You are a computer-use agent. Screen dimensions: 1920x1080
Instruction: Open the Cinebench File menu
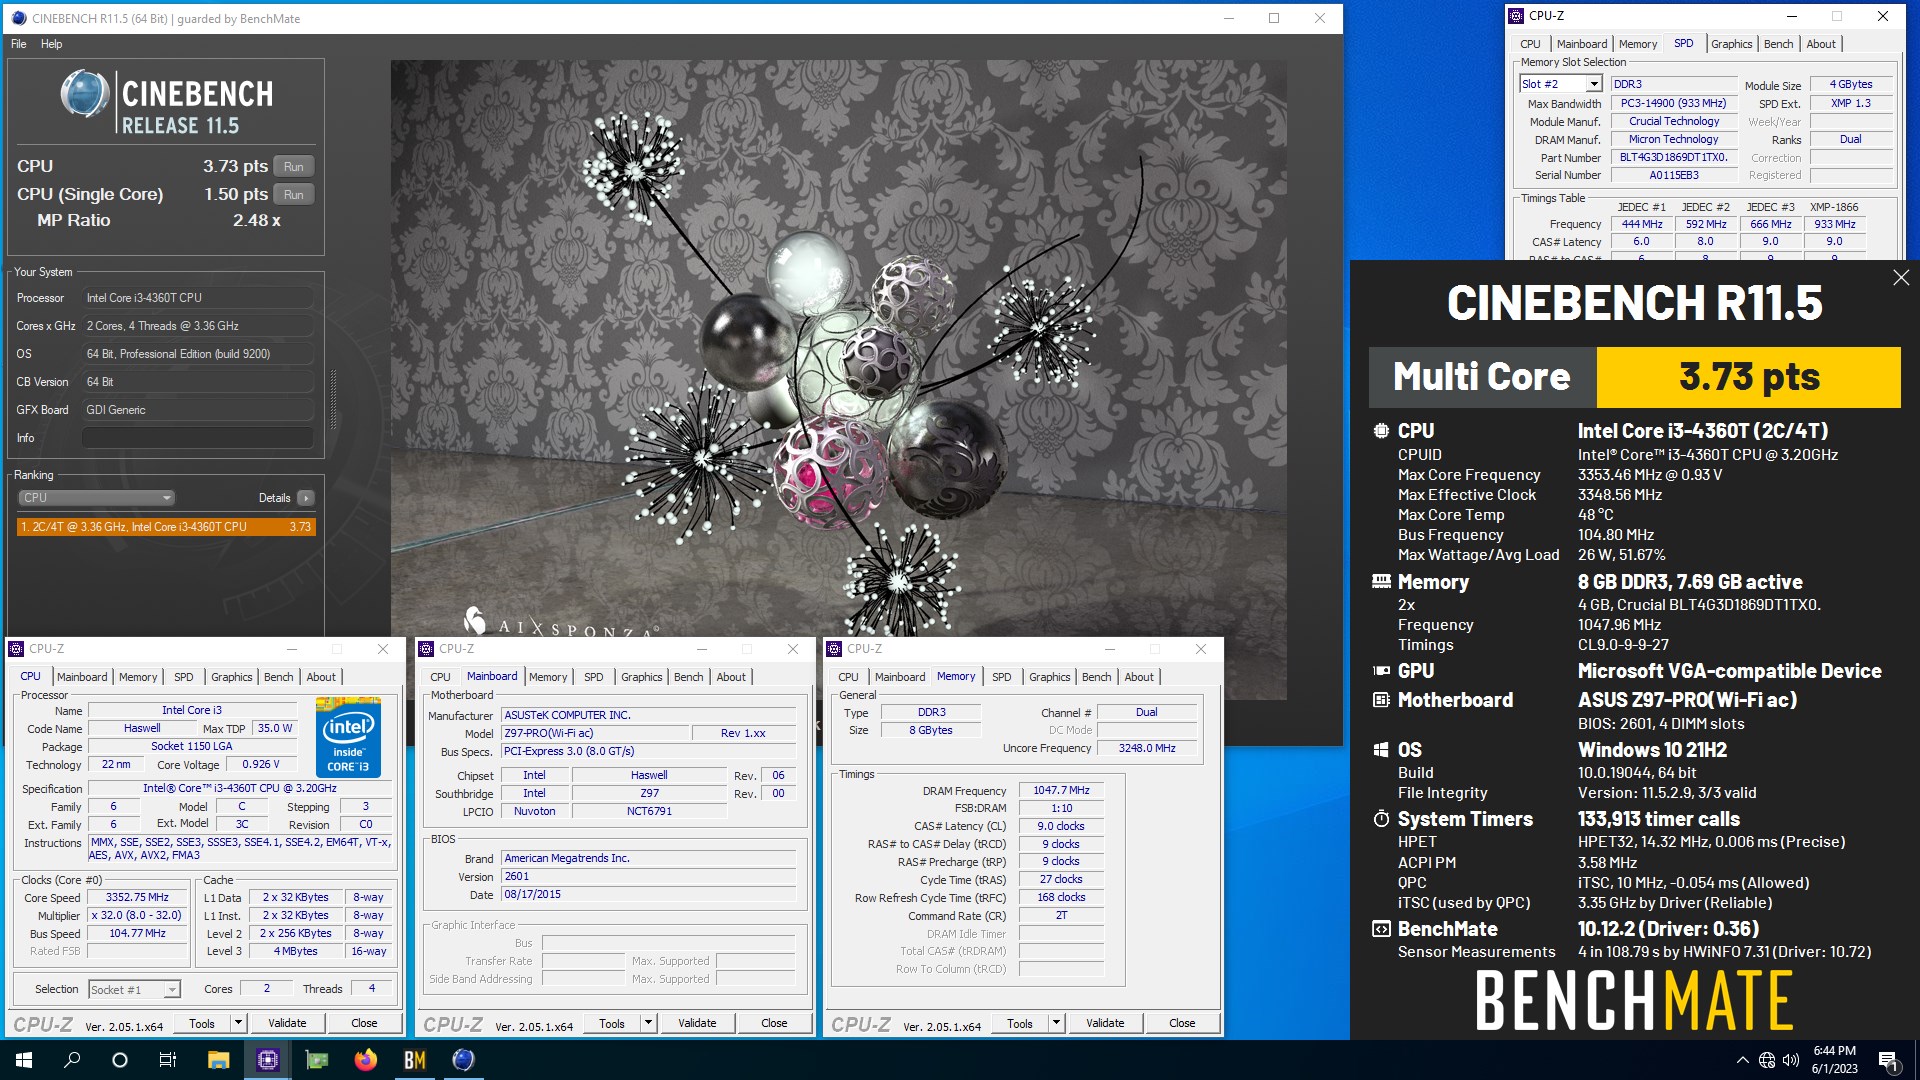(19, 44)
